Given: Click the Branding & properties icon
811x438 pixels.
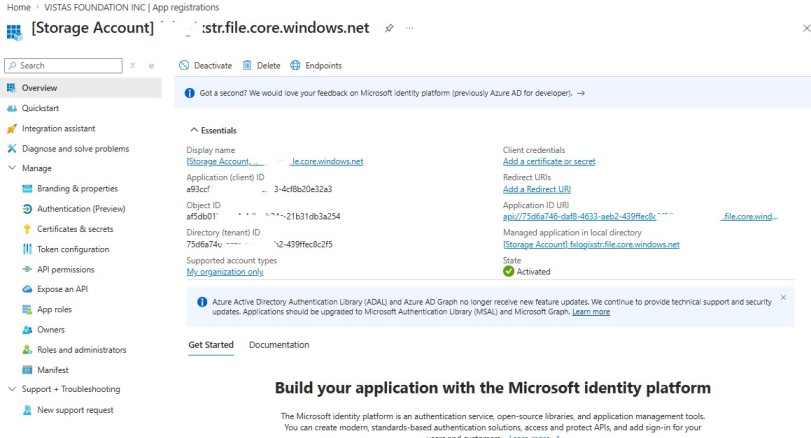Looking at the screenshot, I should click(27, 189).
